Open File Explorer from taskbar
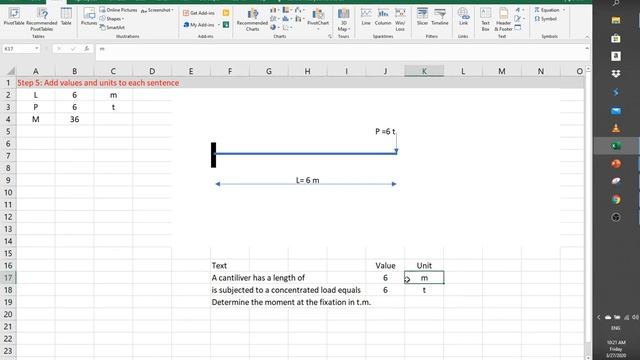 616,20
